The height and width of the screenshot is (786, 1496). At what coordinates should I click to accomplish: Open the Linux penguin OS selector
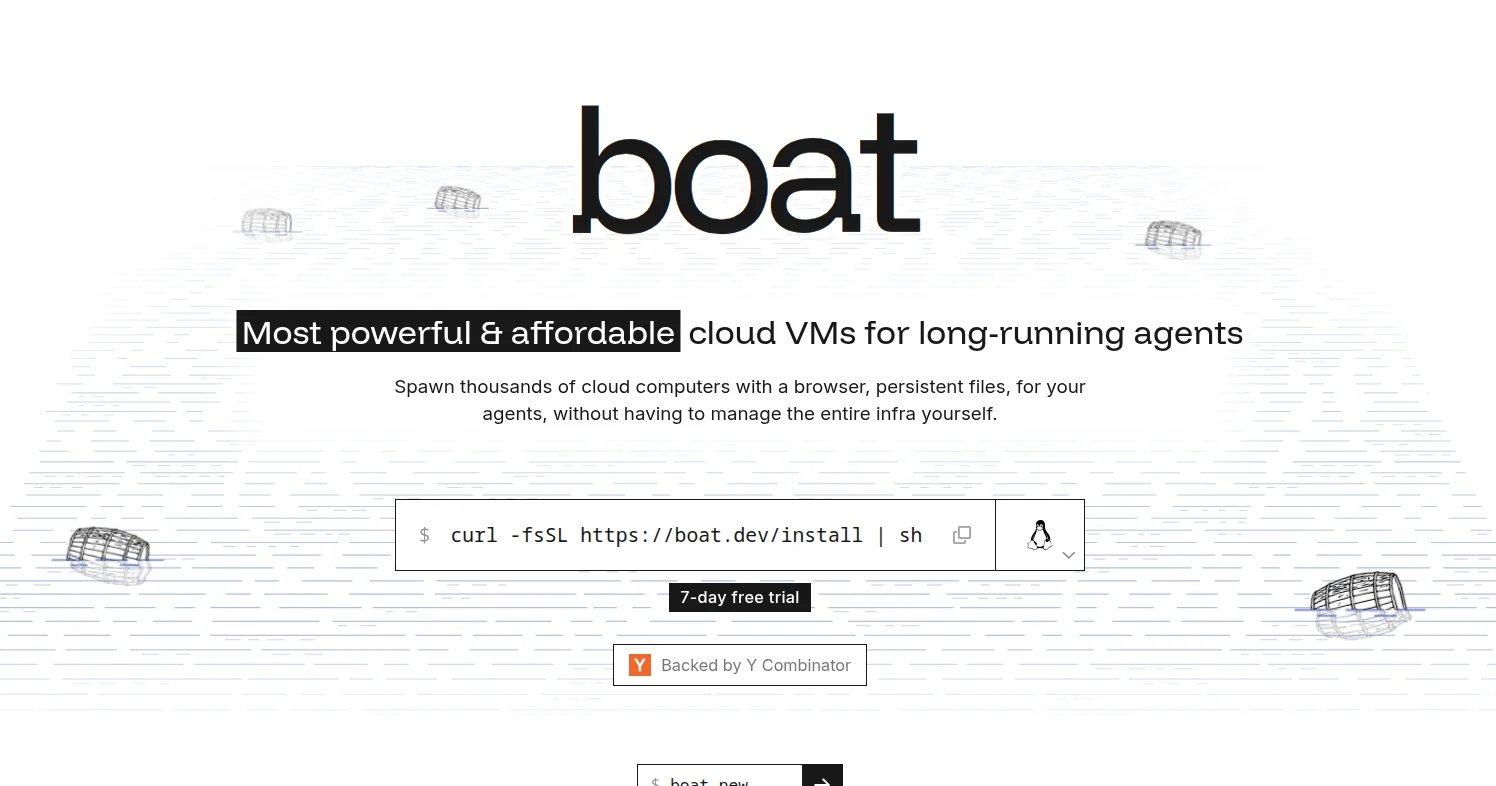[1040, 535]
